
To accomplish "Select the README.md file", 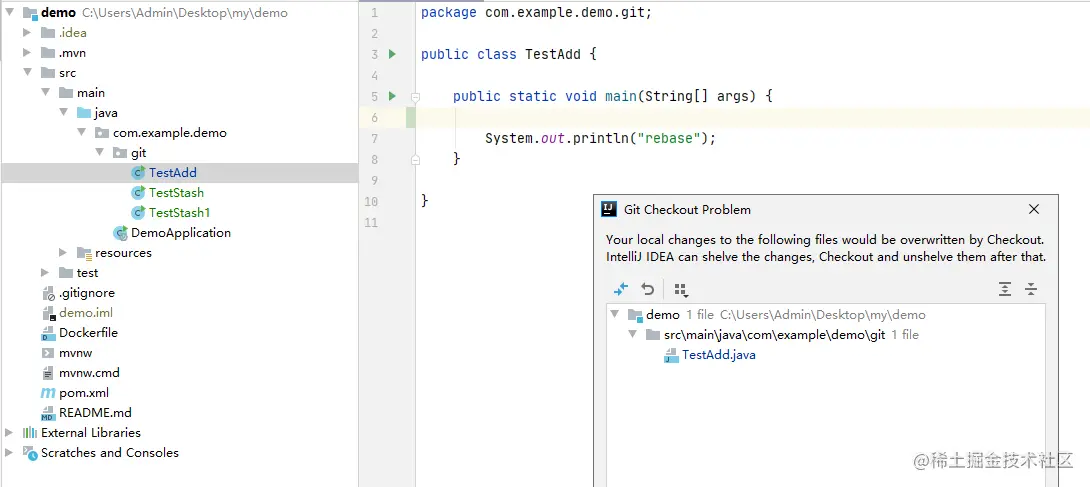I will click(95, 413).
